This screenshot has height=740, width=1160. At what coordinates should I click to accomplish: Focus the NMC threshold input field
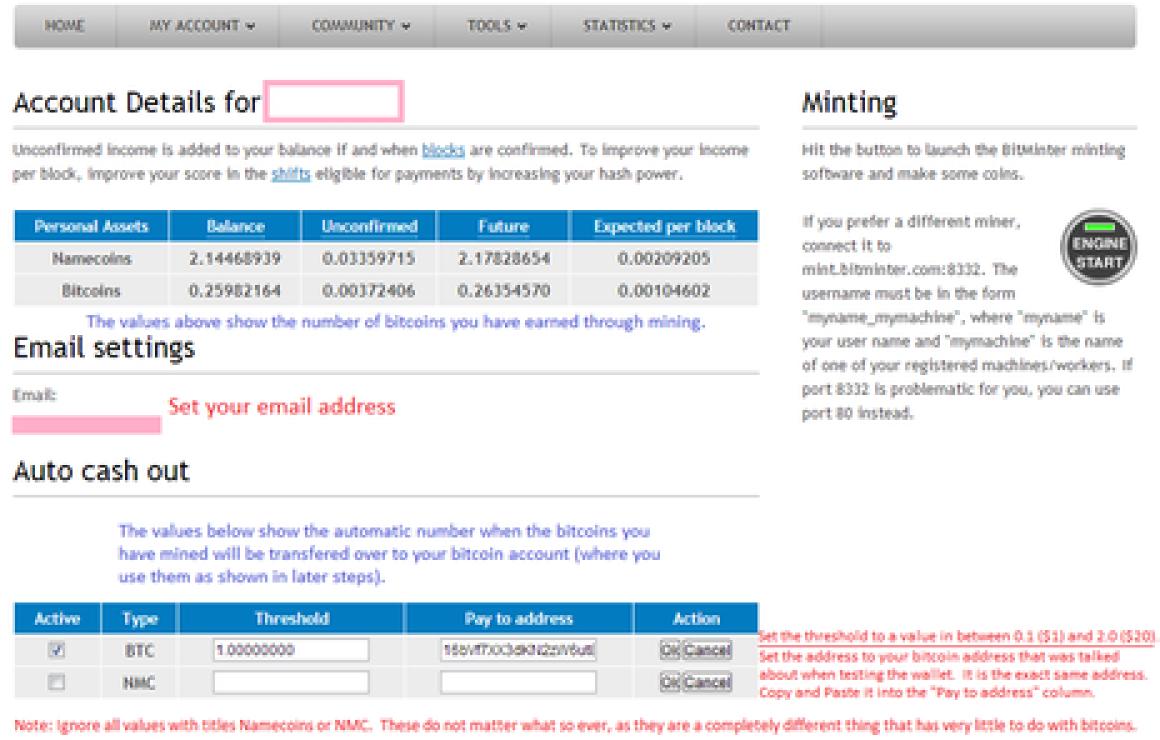291,682
